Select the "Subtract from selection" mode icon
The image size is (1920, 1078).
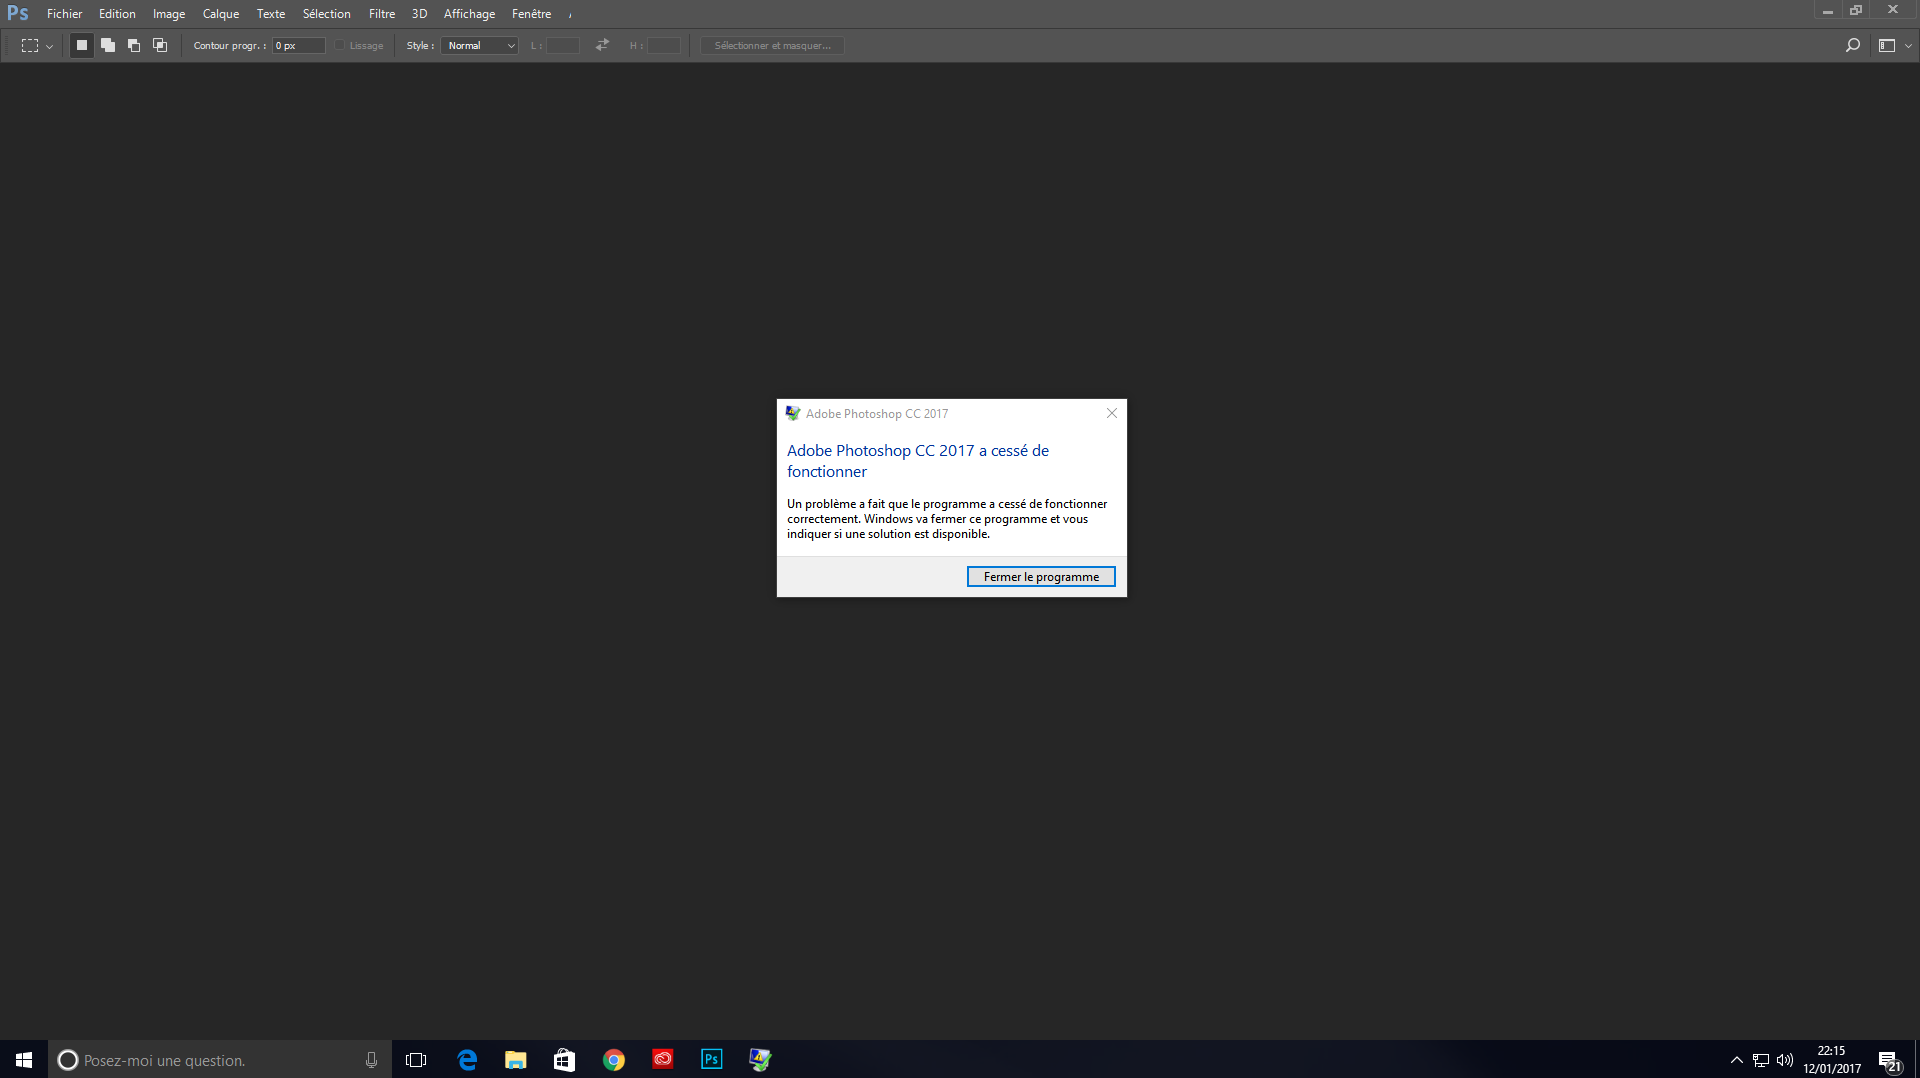click(133, 45)
